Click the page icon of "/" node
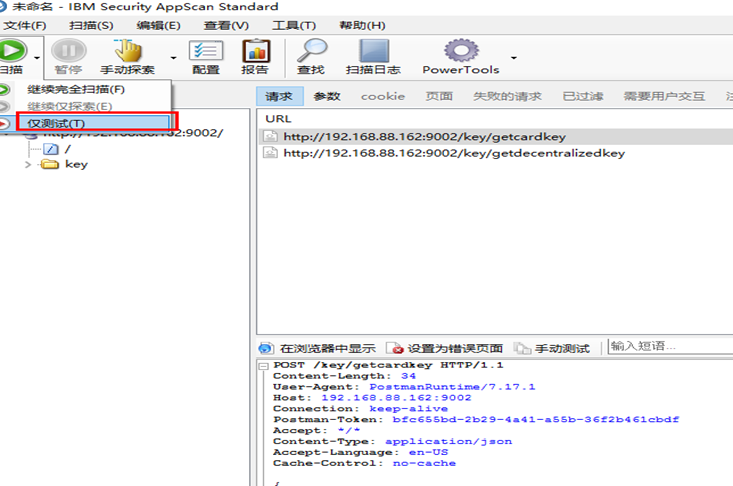The width and height of the screenshot is (733, 486). pyautogui.click(x=50, y=150)
